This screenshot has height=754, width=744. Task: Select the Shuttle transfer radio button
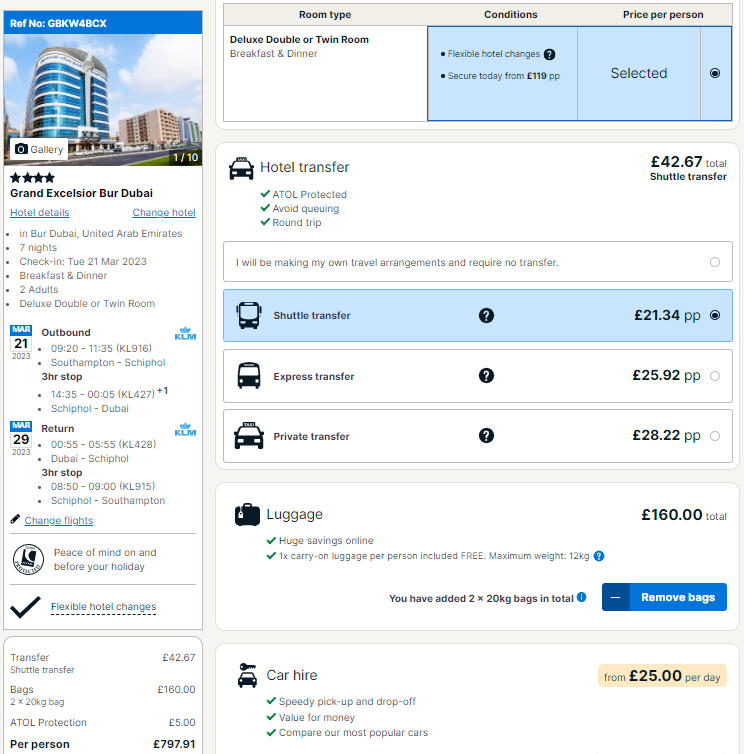(715, 315)
